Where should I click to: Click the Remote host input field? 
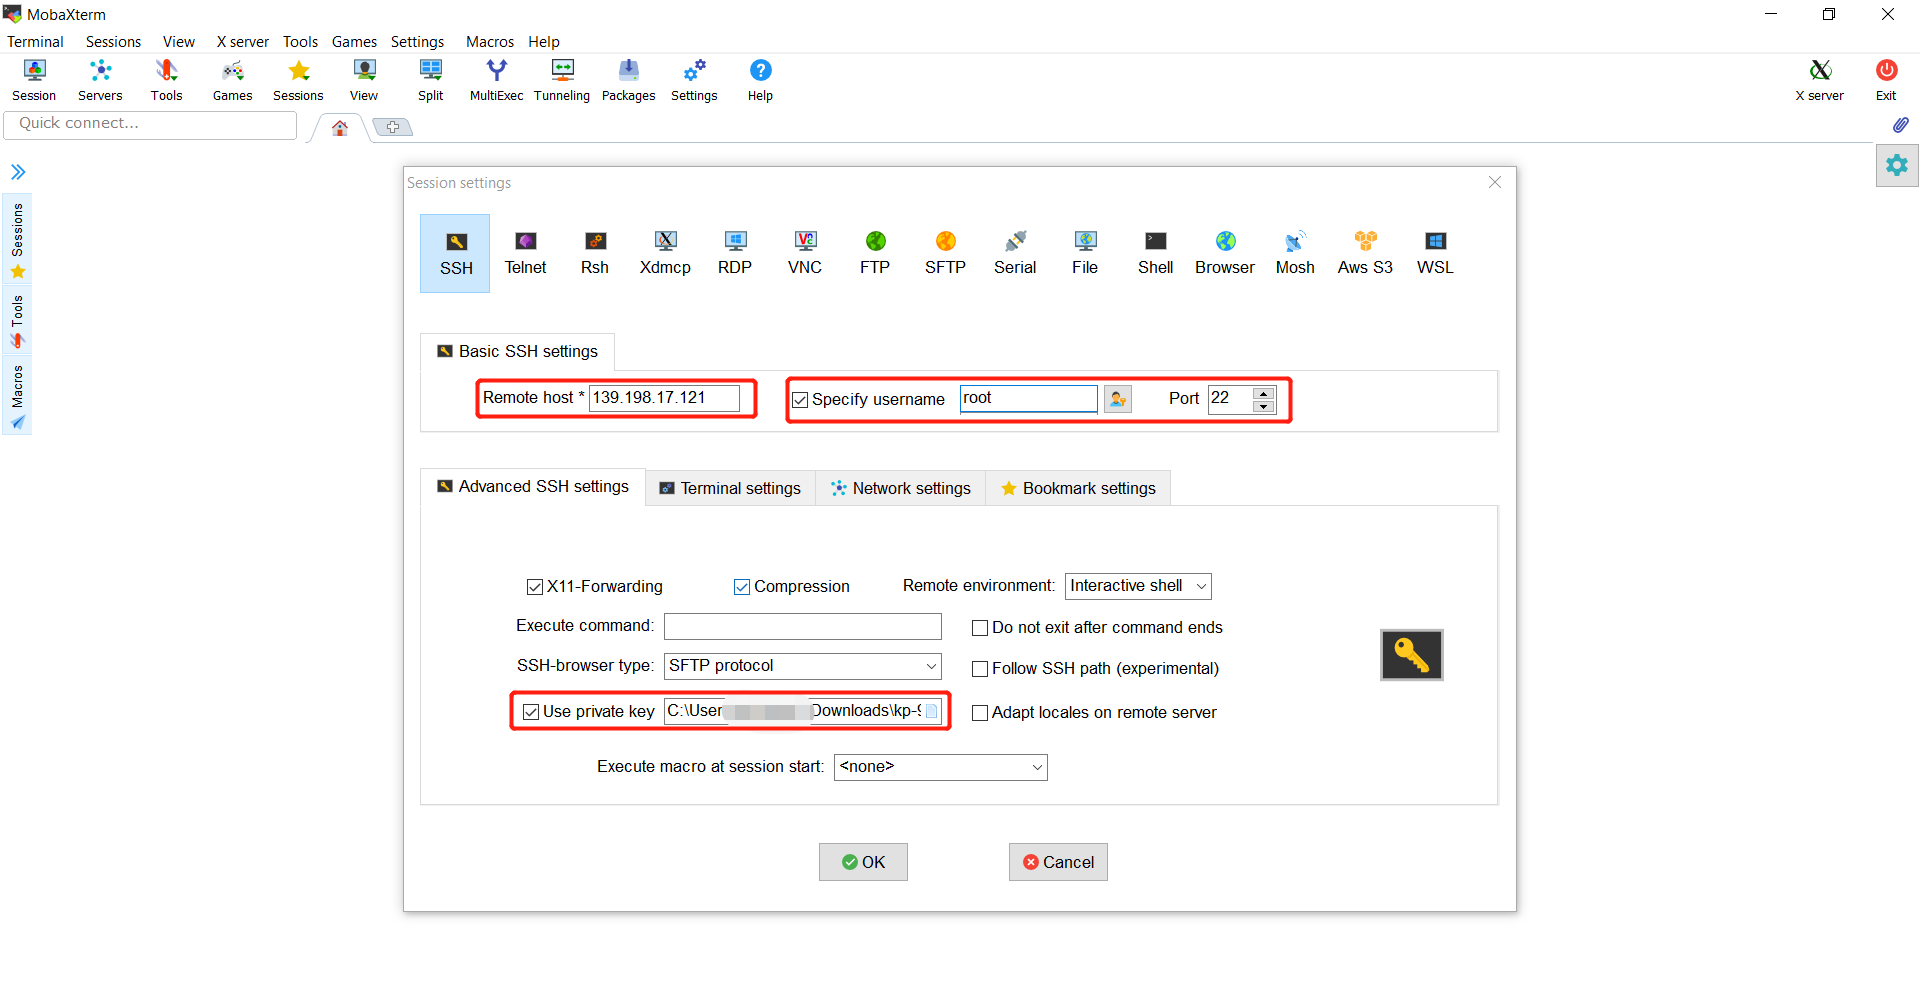coord(664,398)
